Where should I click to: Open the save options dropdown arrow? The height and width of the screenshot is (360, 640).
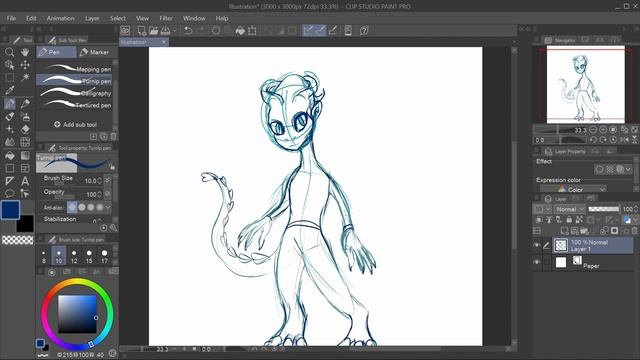[175, 31]
